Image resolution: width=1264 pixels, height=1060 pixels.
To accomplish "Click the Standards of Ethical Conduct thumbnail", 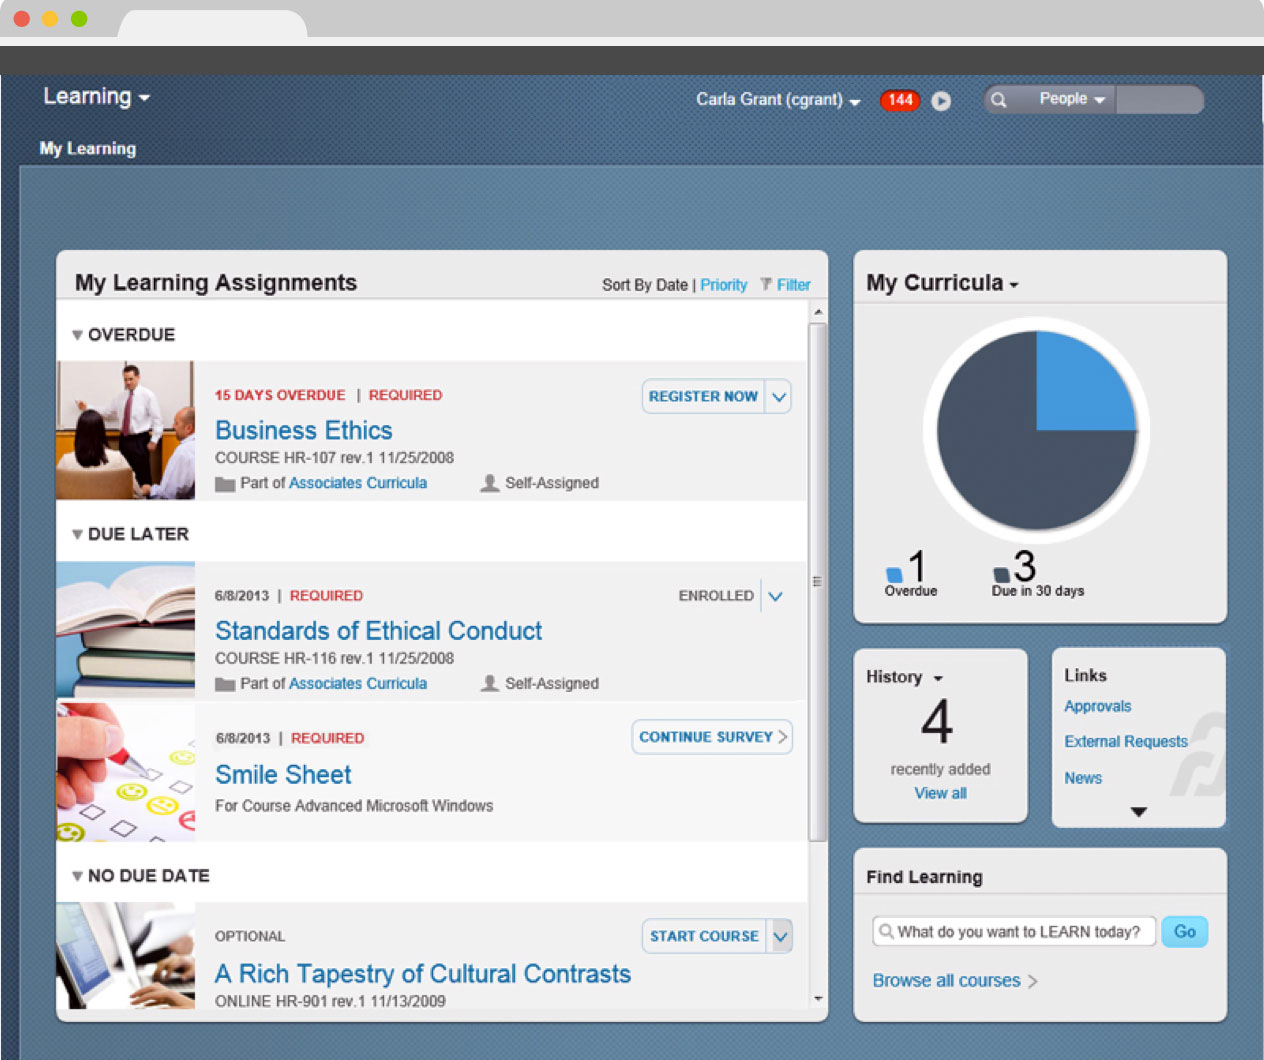I will pos(125,630).
